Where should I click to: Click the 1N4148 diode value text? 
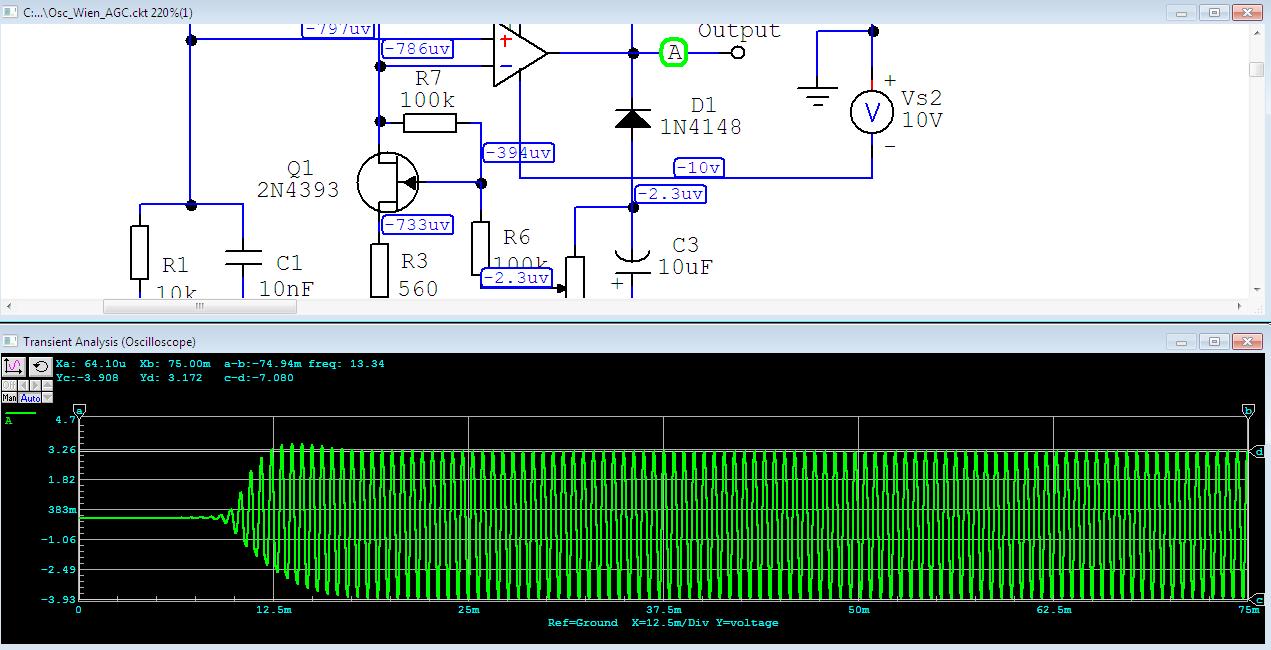coord(701,127)
